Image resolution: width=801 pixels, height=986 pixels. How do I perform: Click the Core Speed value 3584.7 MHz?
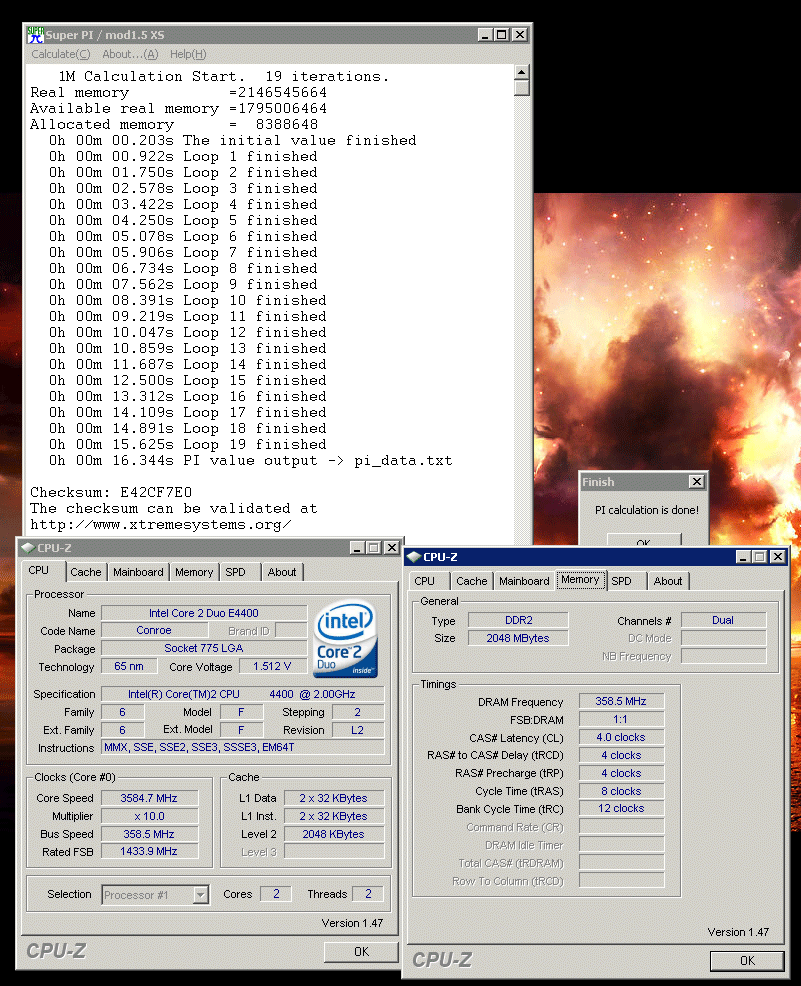click(x=149, y=798)
